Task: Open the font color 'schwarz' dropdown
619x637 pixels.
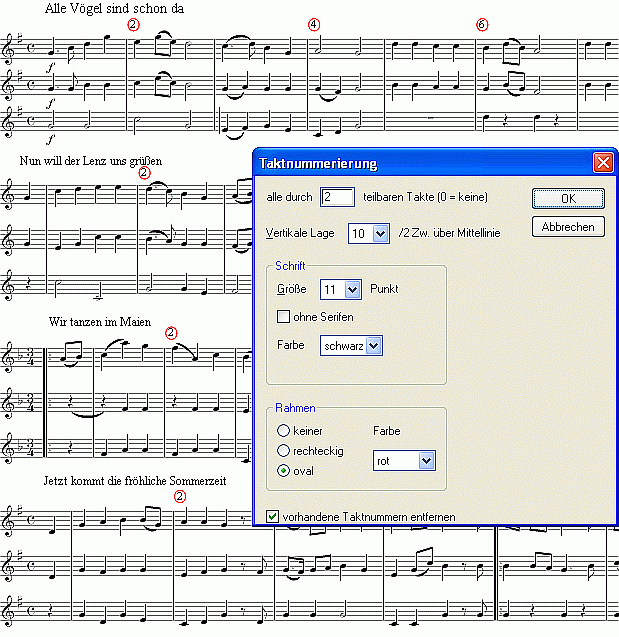Action: pyautogui.click(x=374, y=345)
